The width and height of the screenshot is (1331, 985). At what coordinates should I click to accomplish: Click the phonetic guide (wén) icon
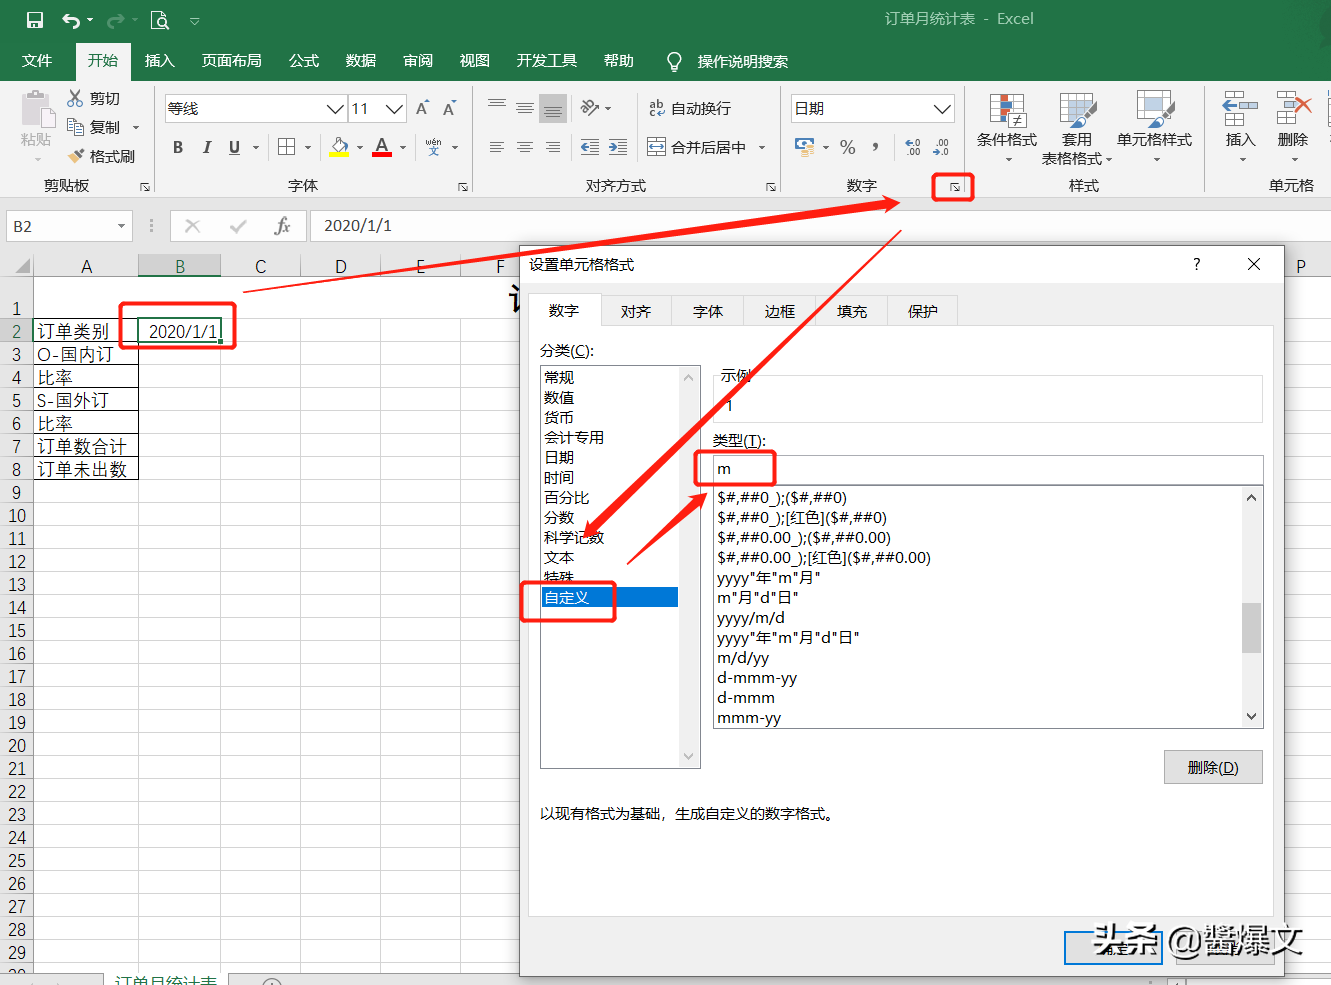tap(433, 147)
